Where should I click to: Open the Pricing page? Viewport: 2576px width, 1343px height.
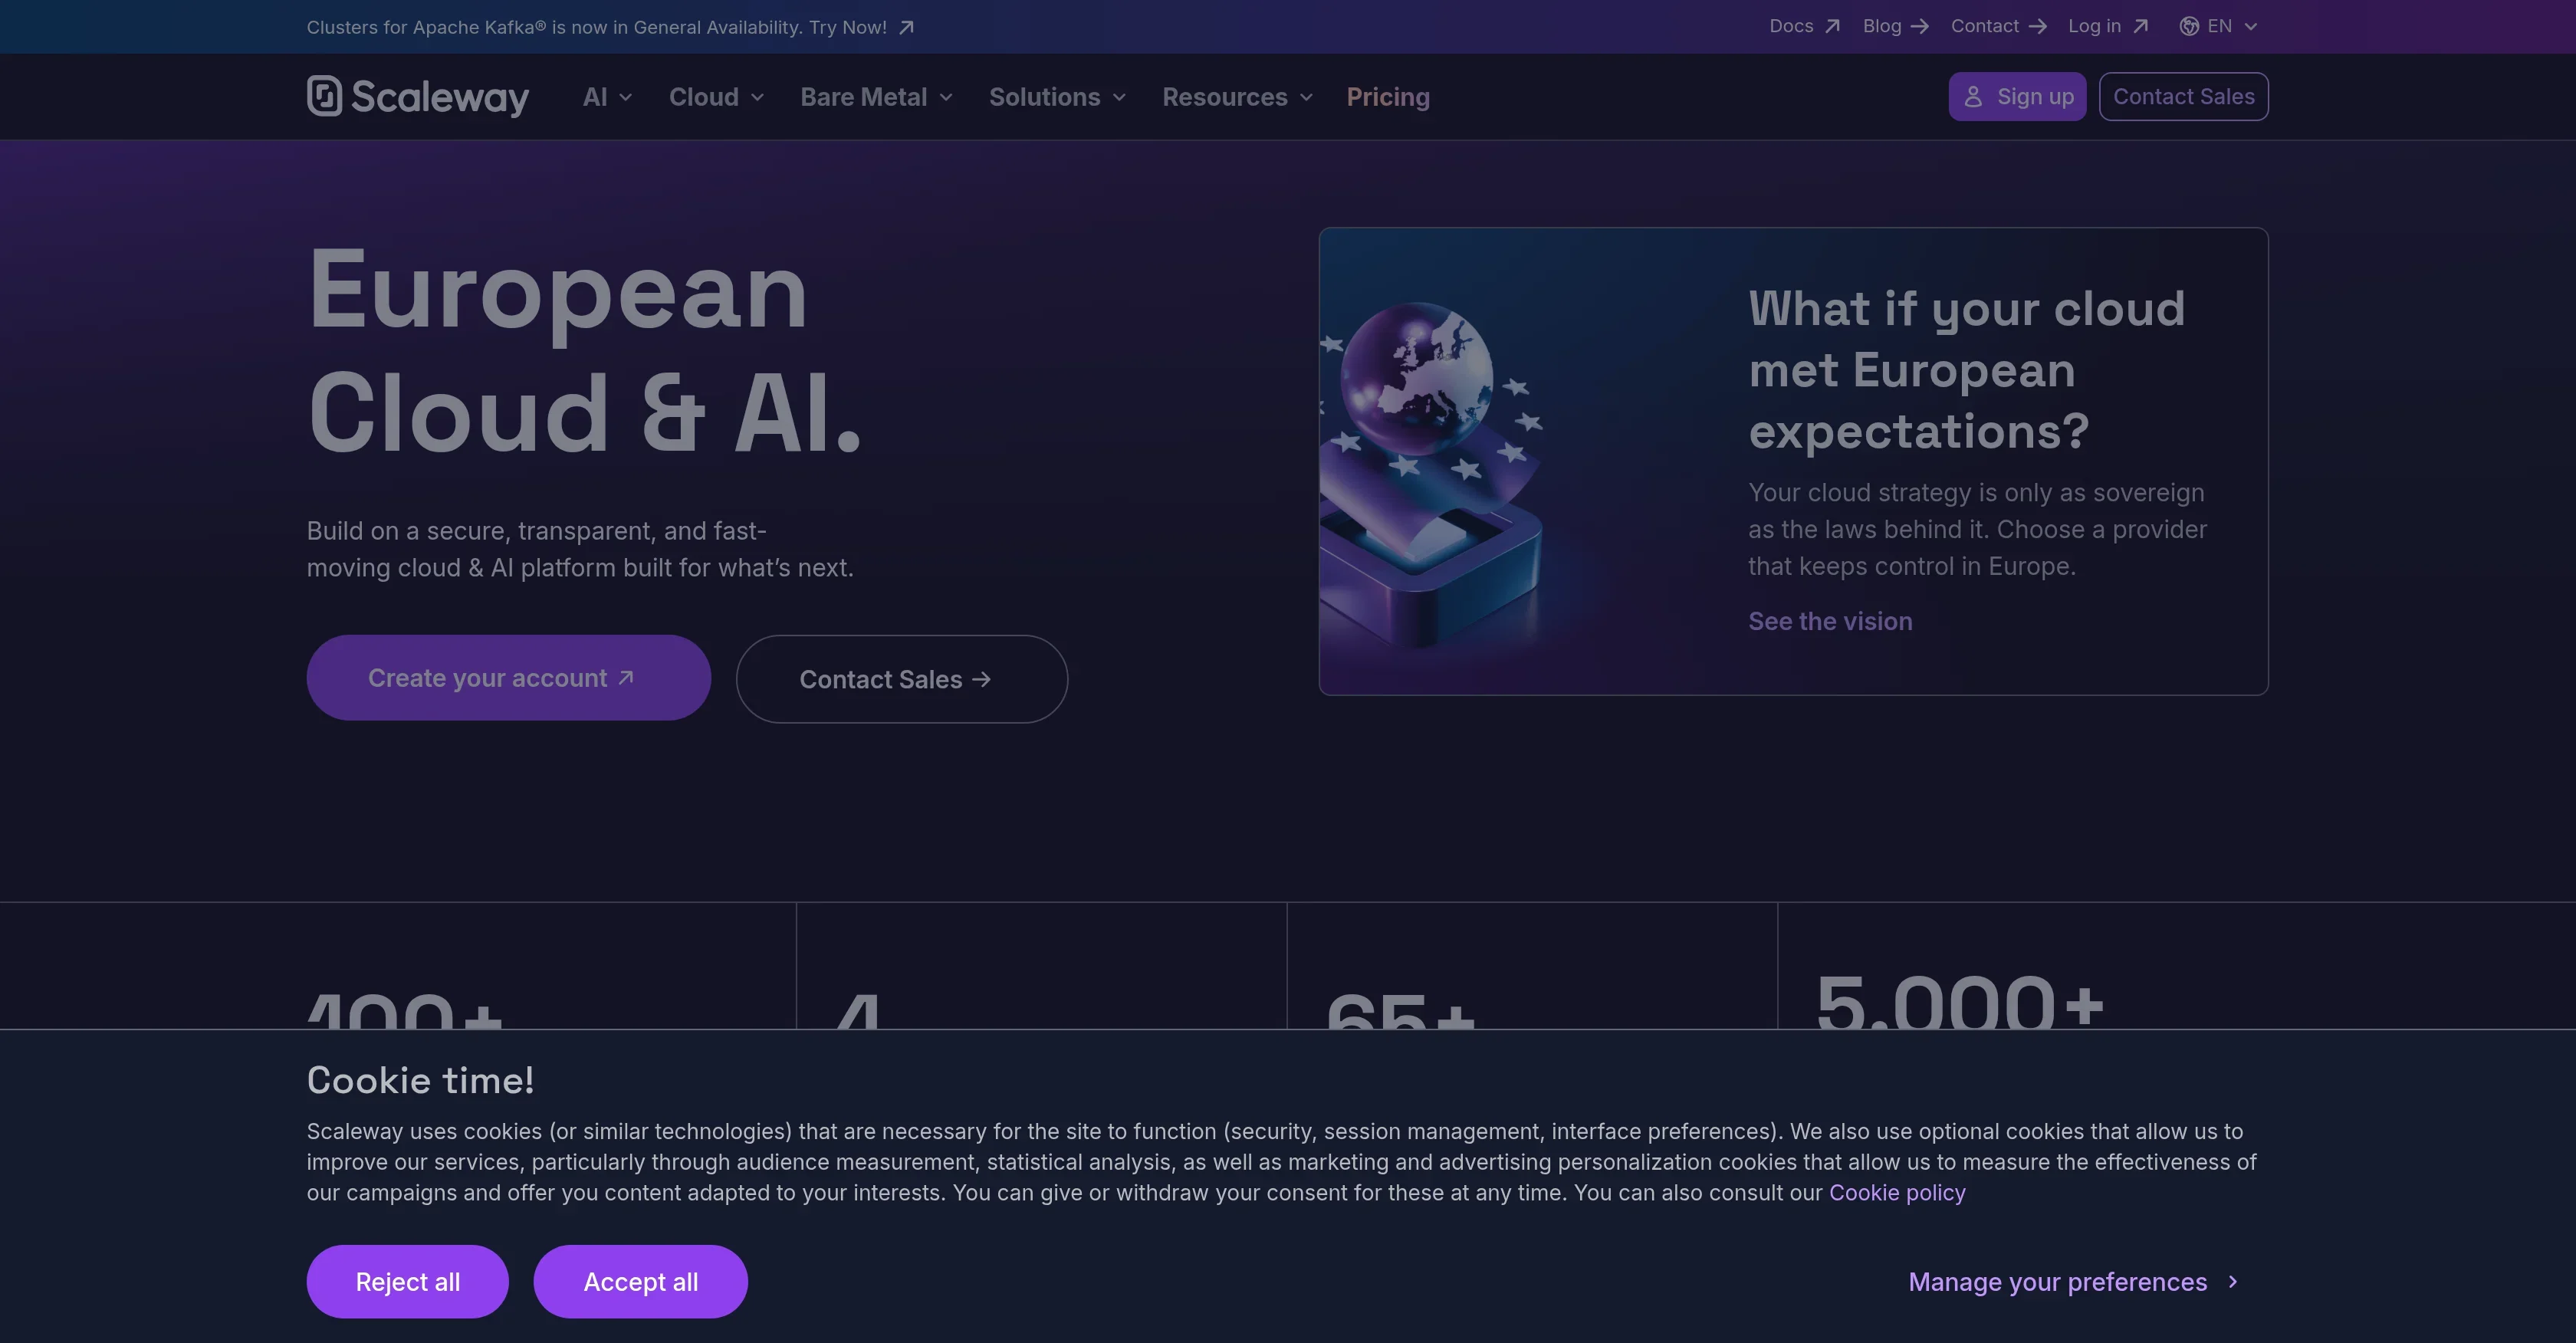(1387, 97)
